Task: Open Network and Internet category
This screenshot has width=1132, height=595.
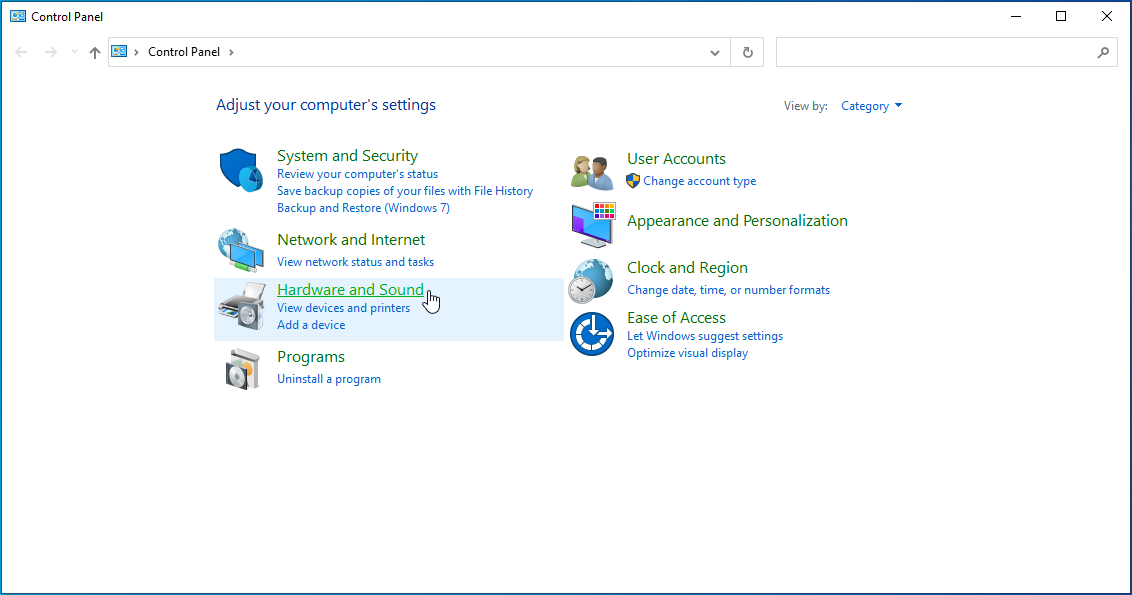Action: click(x=351, y=240)
